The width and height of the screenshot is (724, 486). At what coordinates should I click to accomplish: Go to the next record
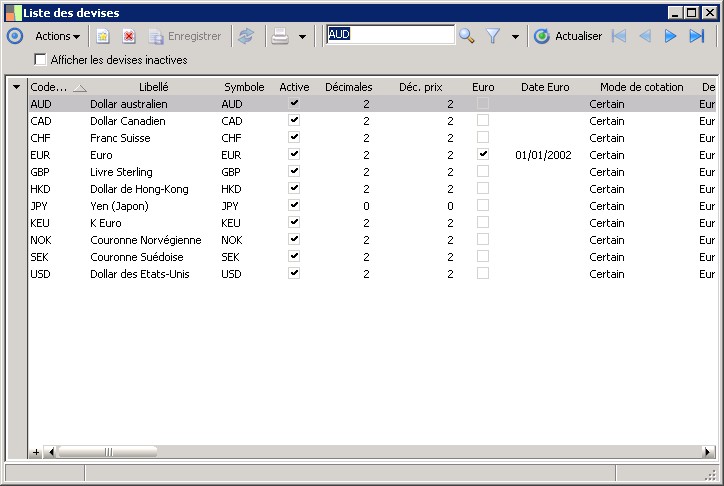pos(670,36)
